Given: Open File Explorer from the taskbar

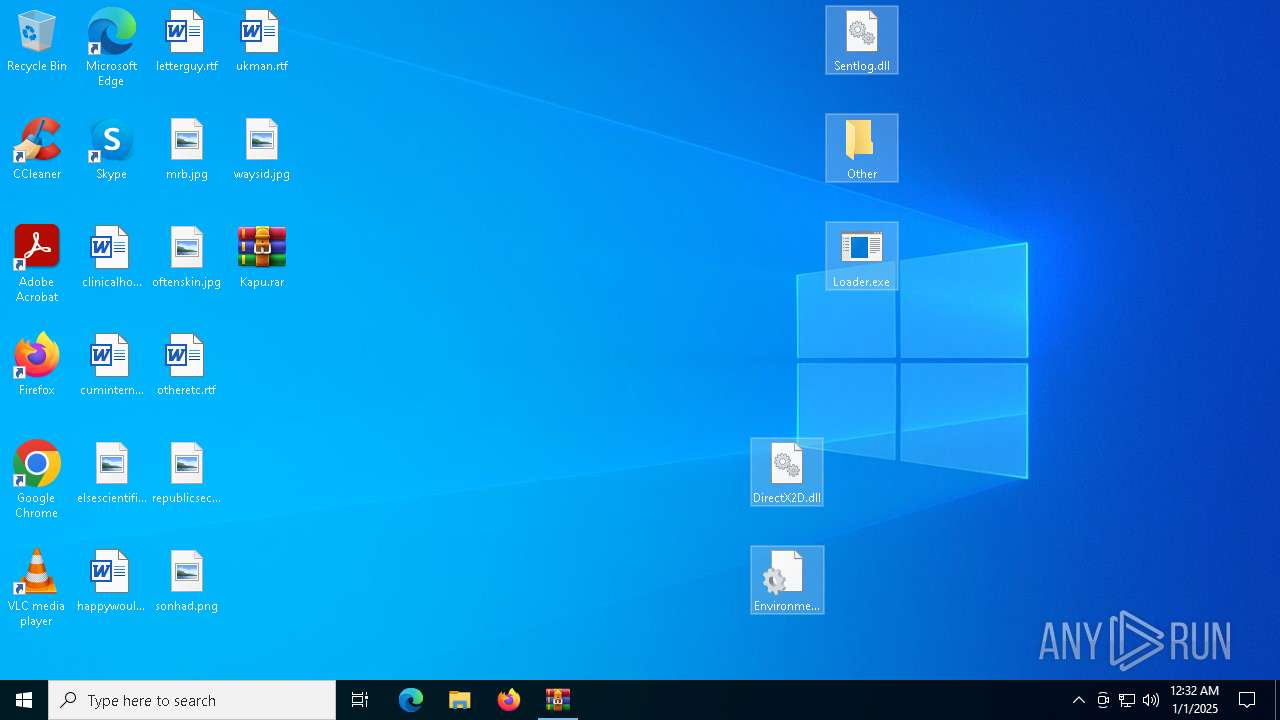Looking at the screenshot, I should tap(460, 700).
